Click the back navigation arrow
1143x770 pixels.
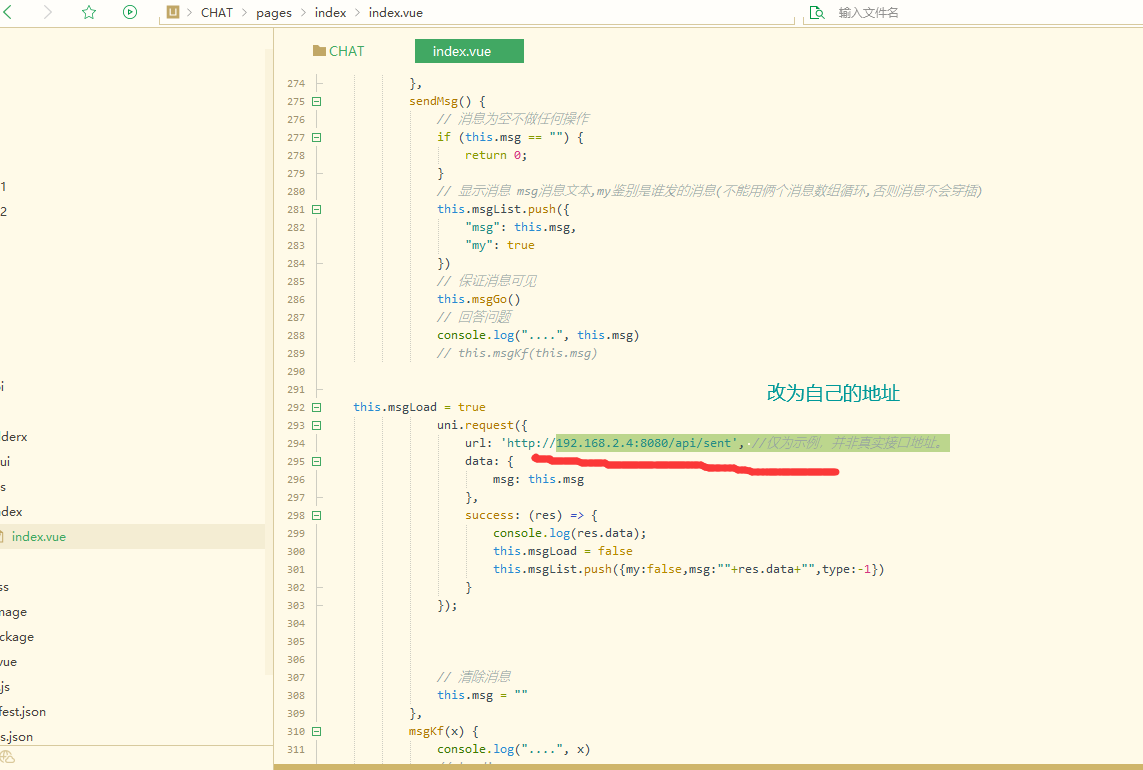click(8, 13)
